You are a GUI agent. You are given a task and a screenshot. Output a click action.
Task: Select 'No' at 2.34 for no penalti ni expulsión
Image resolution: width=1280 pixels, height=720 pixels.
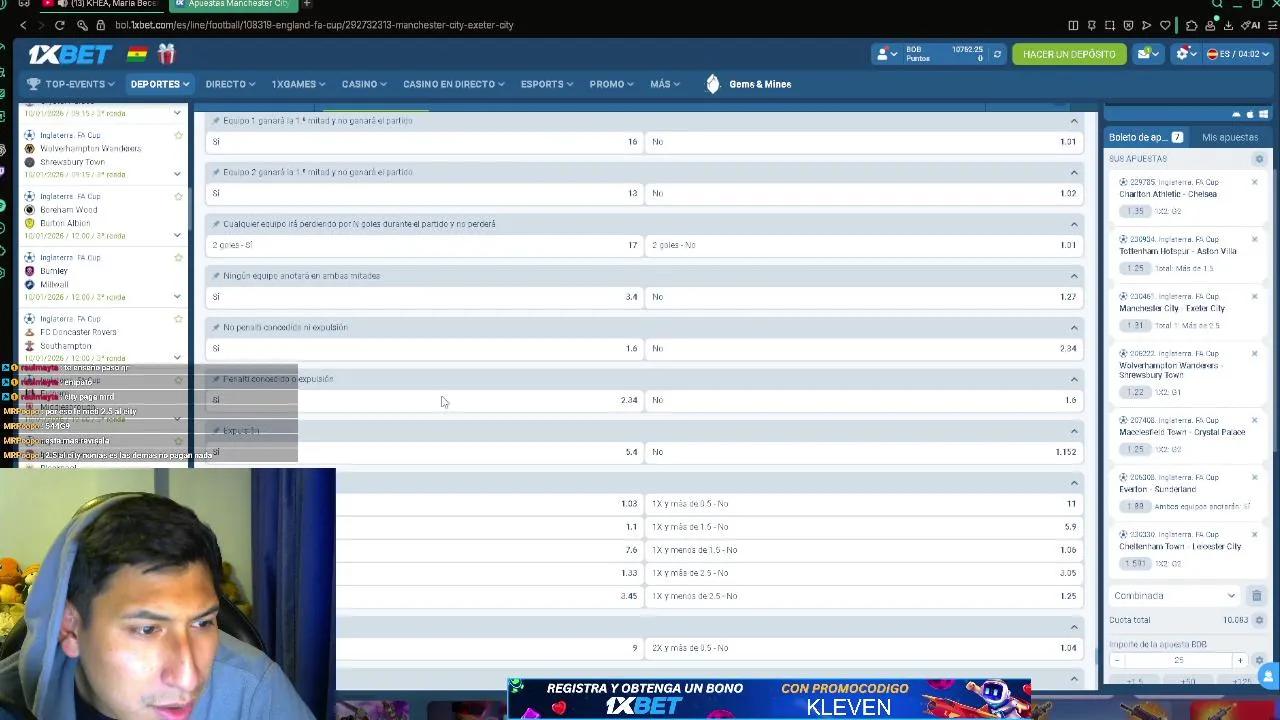click(865, 349)
